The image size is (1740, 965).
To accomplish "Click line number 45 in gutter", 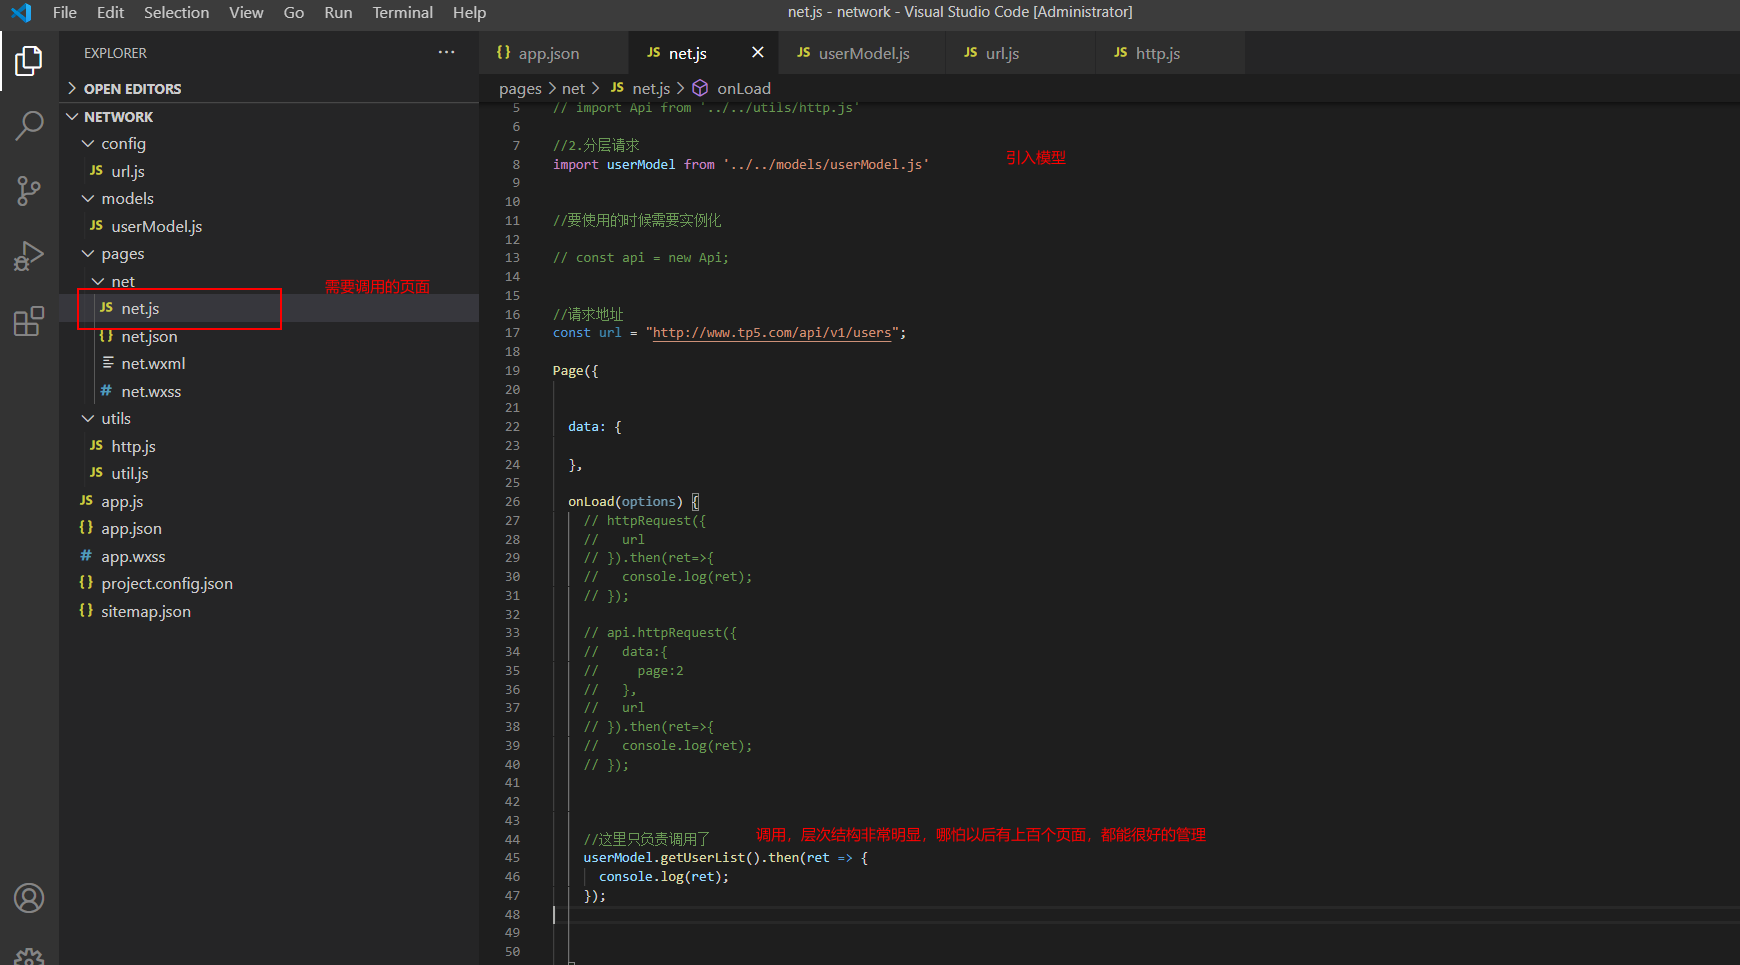I will tap(512, 858).
